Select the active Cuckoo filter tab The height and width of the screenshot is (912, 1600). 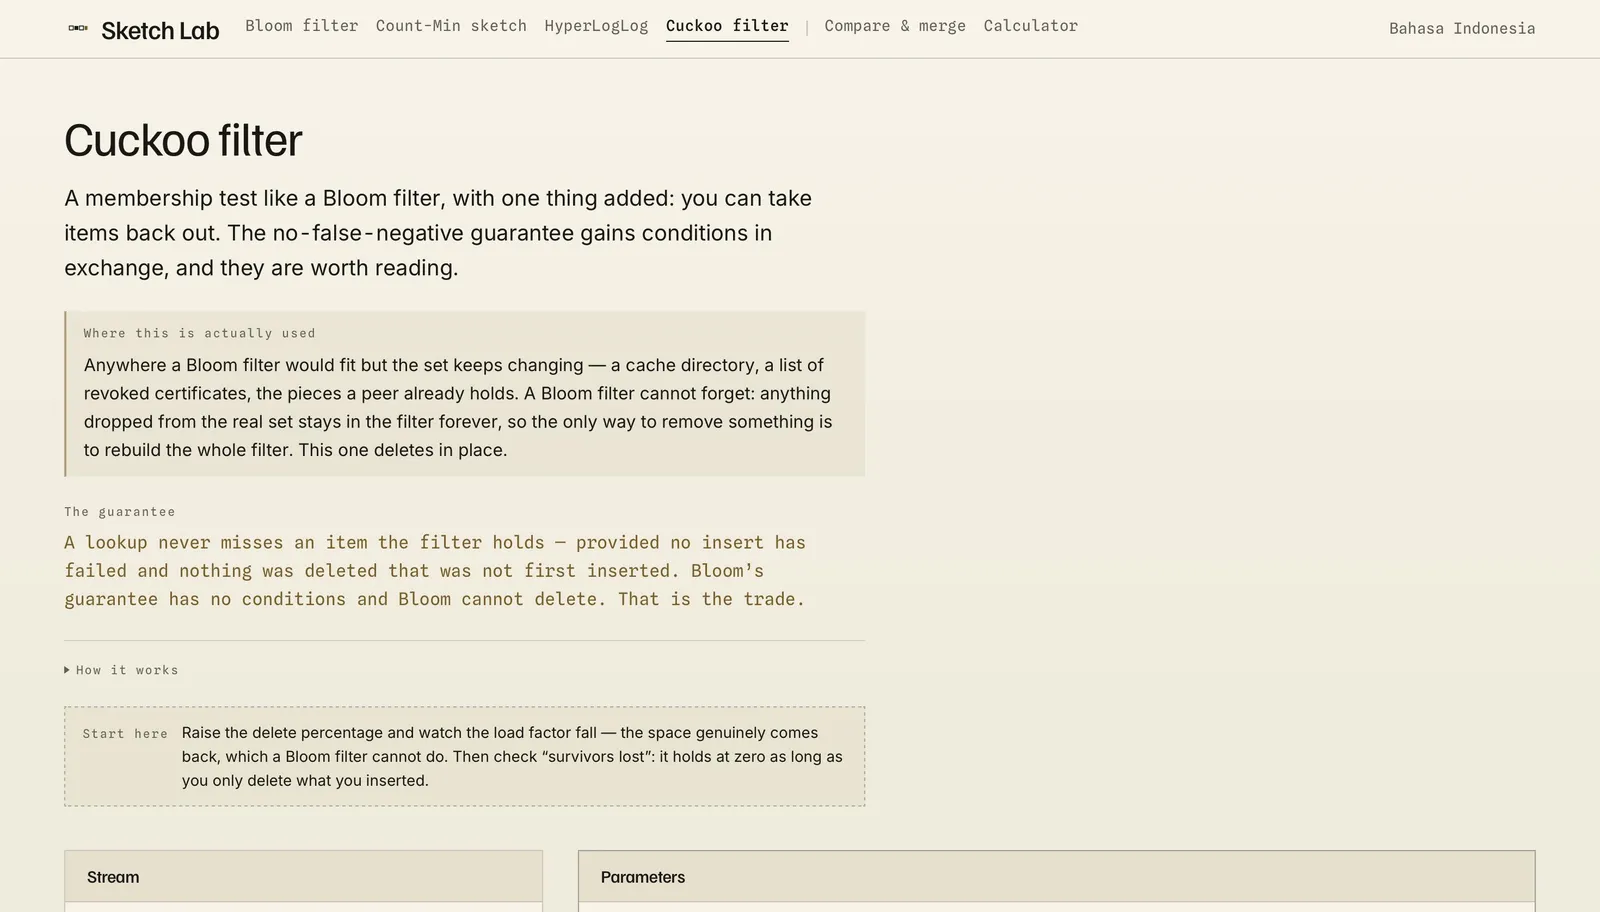click(727, 26)
